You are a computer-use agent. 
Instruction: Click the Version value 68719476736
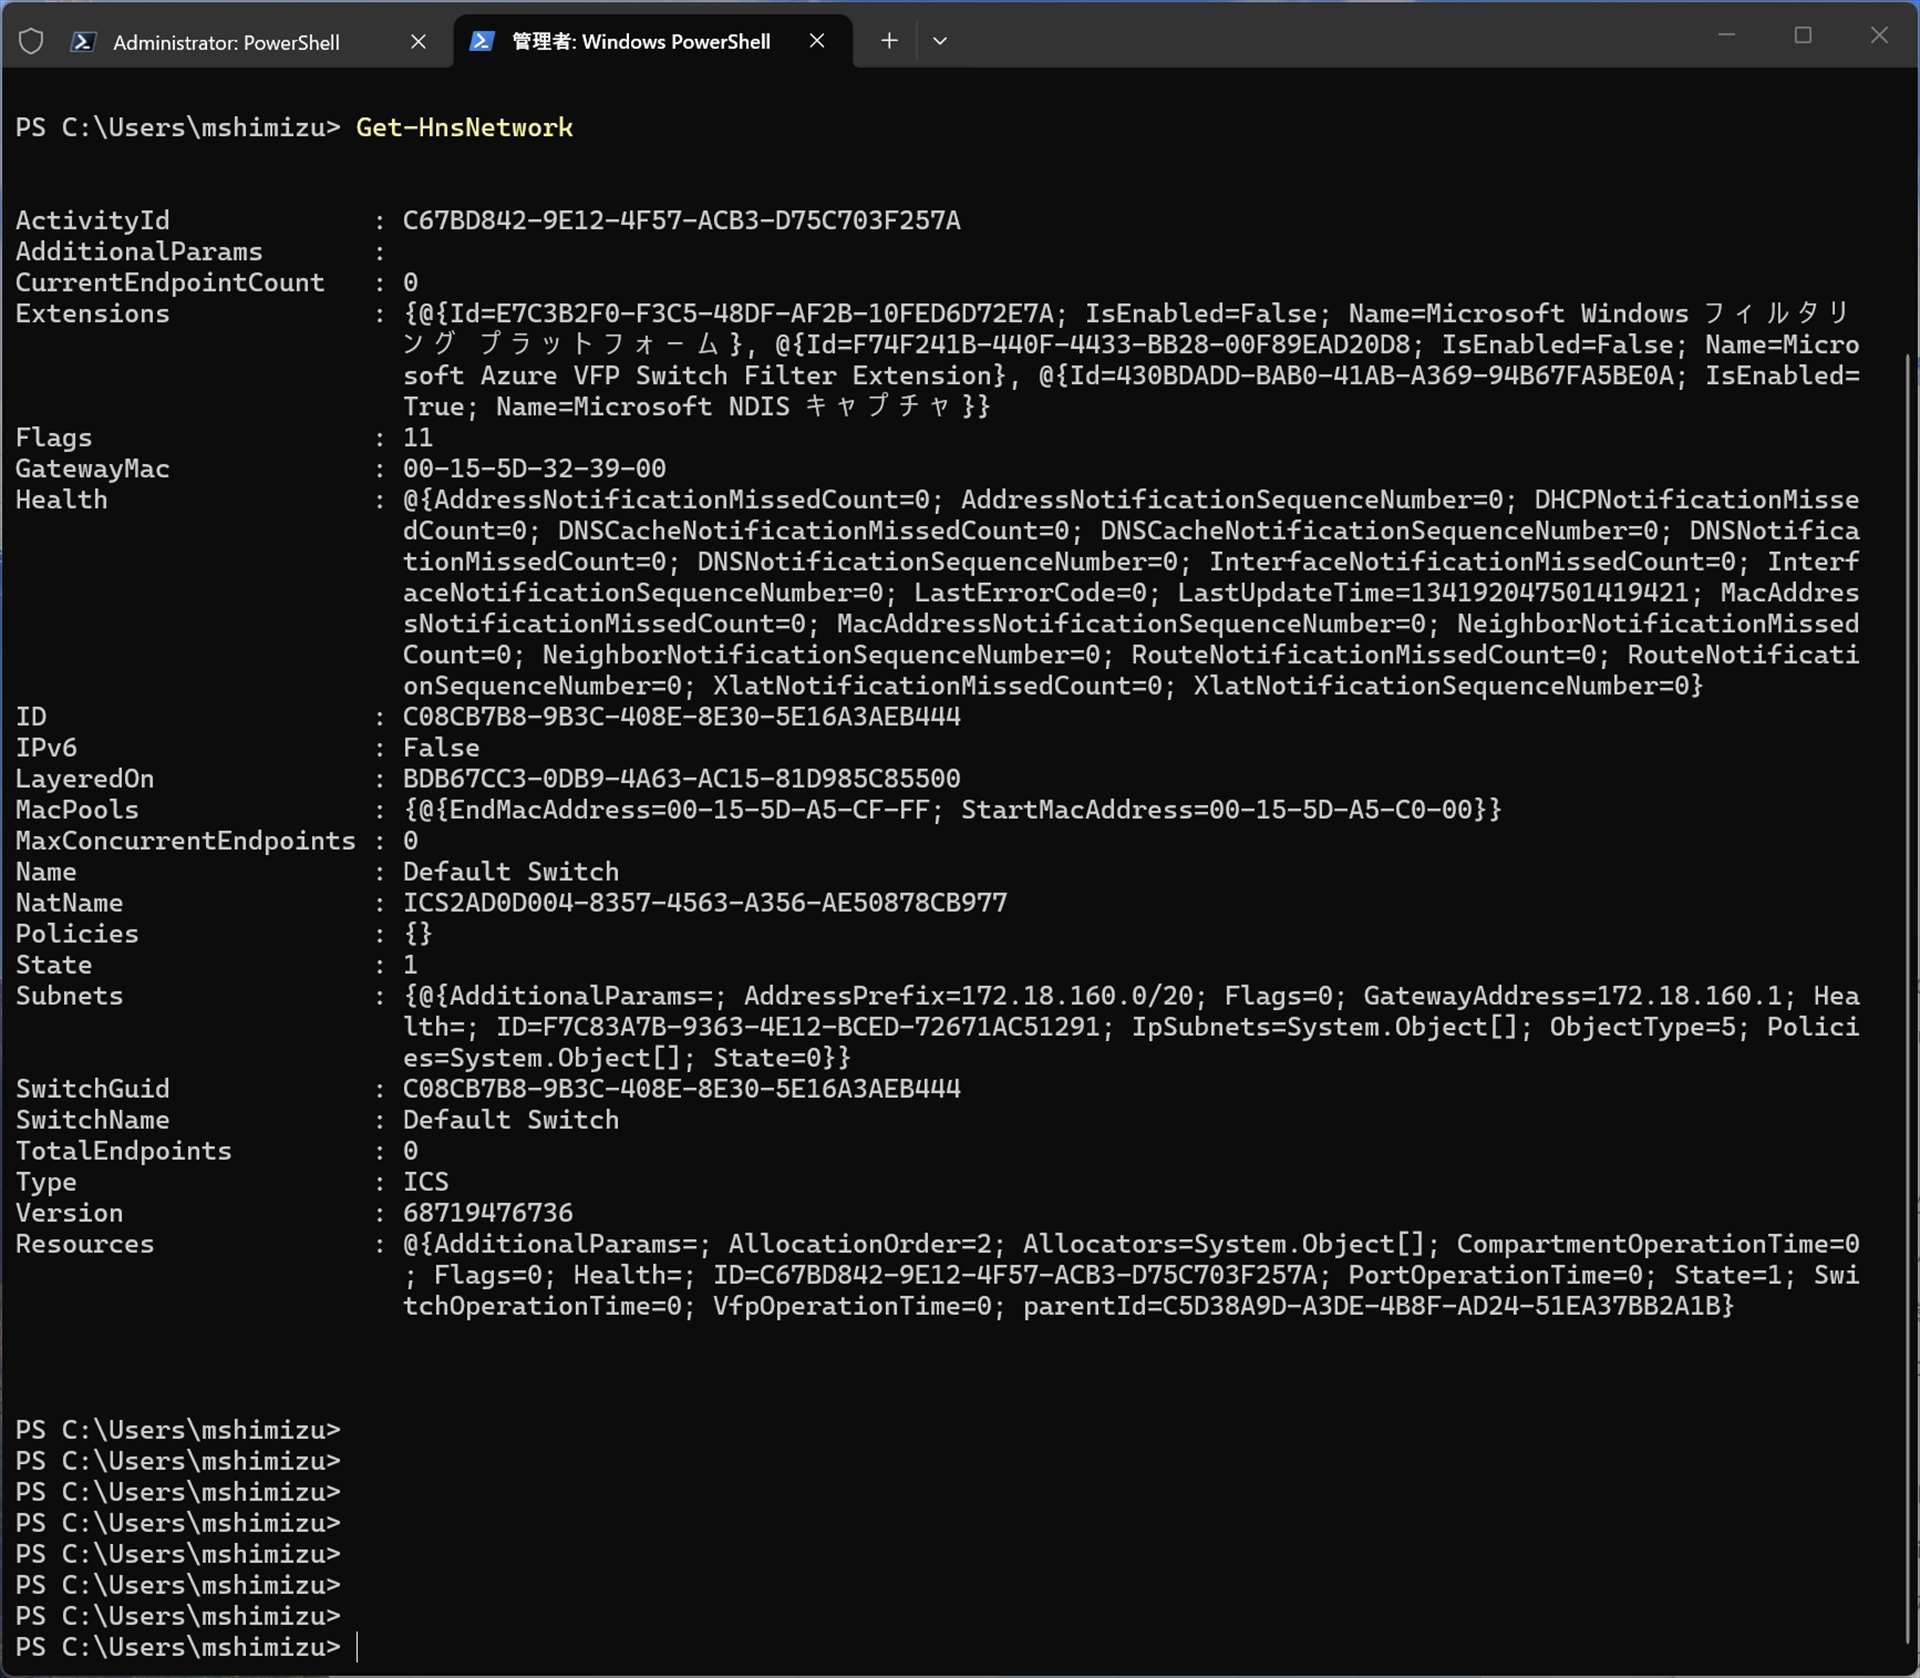(x=487, y=1212)
